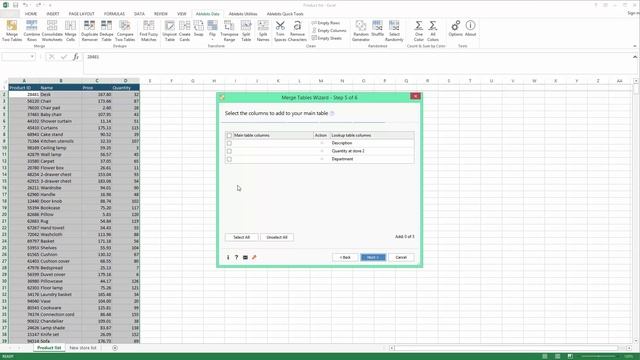Click the One Color sum icon
This screenshot has height=360, width=640.
pos(419,31)
